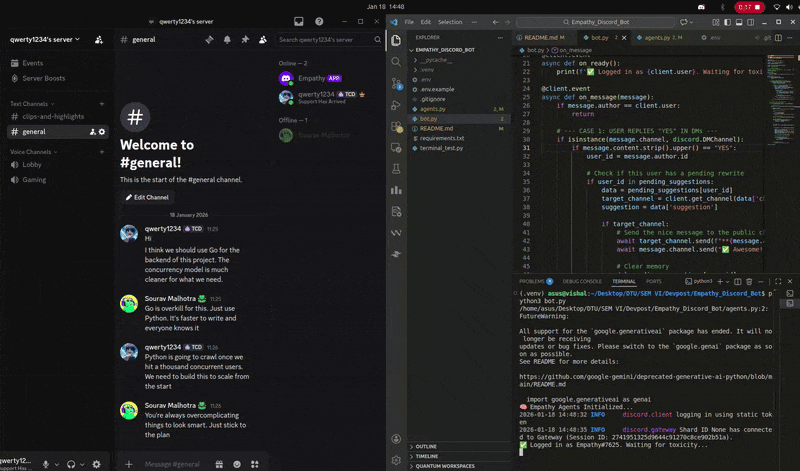Expand the __pycache__ folder in Explorer
This screenshot has height=471, width=800.
(x=435, y=60)
